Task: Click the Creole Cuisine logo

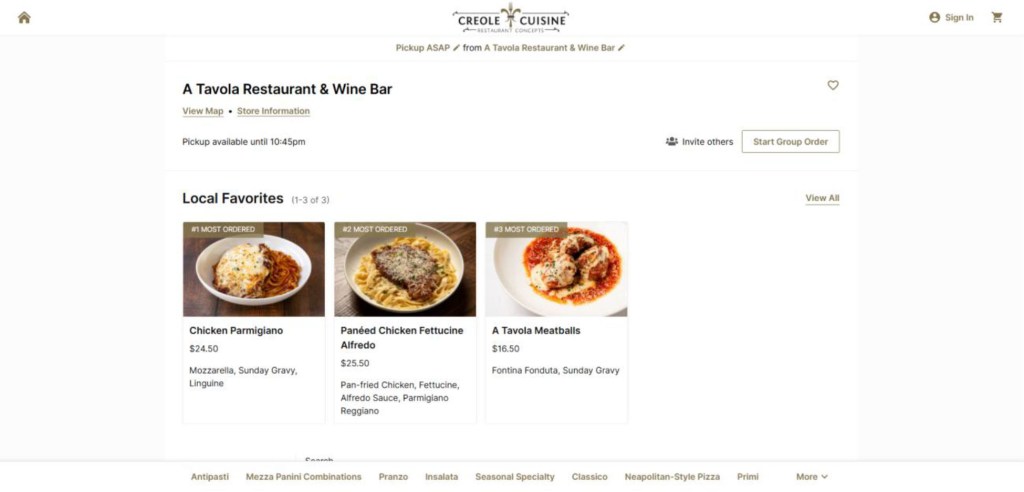Action: [x=510, y=18]
